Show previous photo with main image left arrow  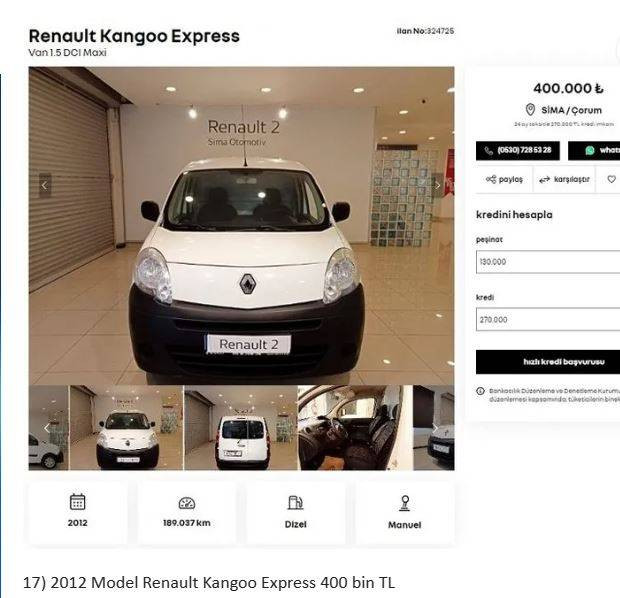click(x=45, y=185)
